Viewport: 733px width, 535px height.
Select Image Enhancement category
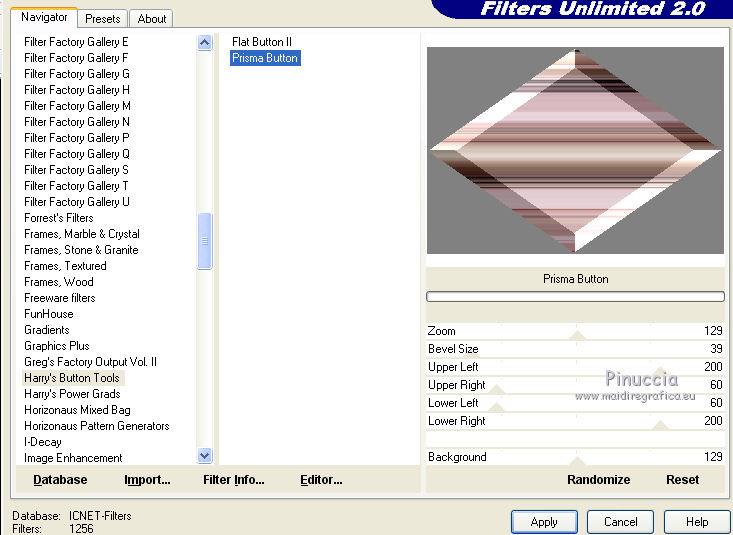tap(73, 458)
